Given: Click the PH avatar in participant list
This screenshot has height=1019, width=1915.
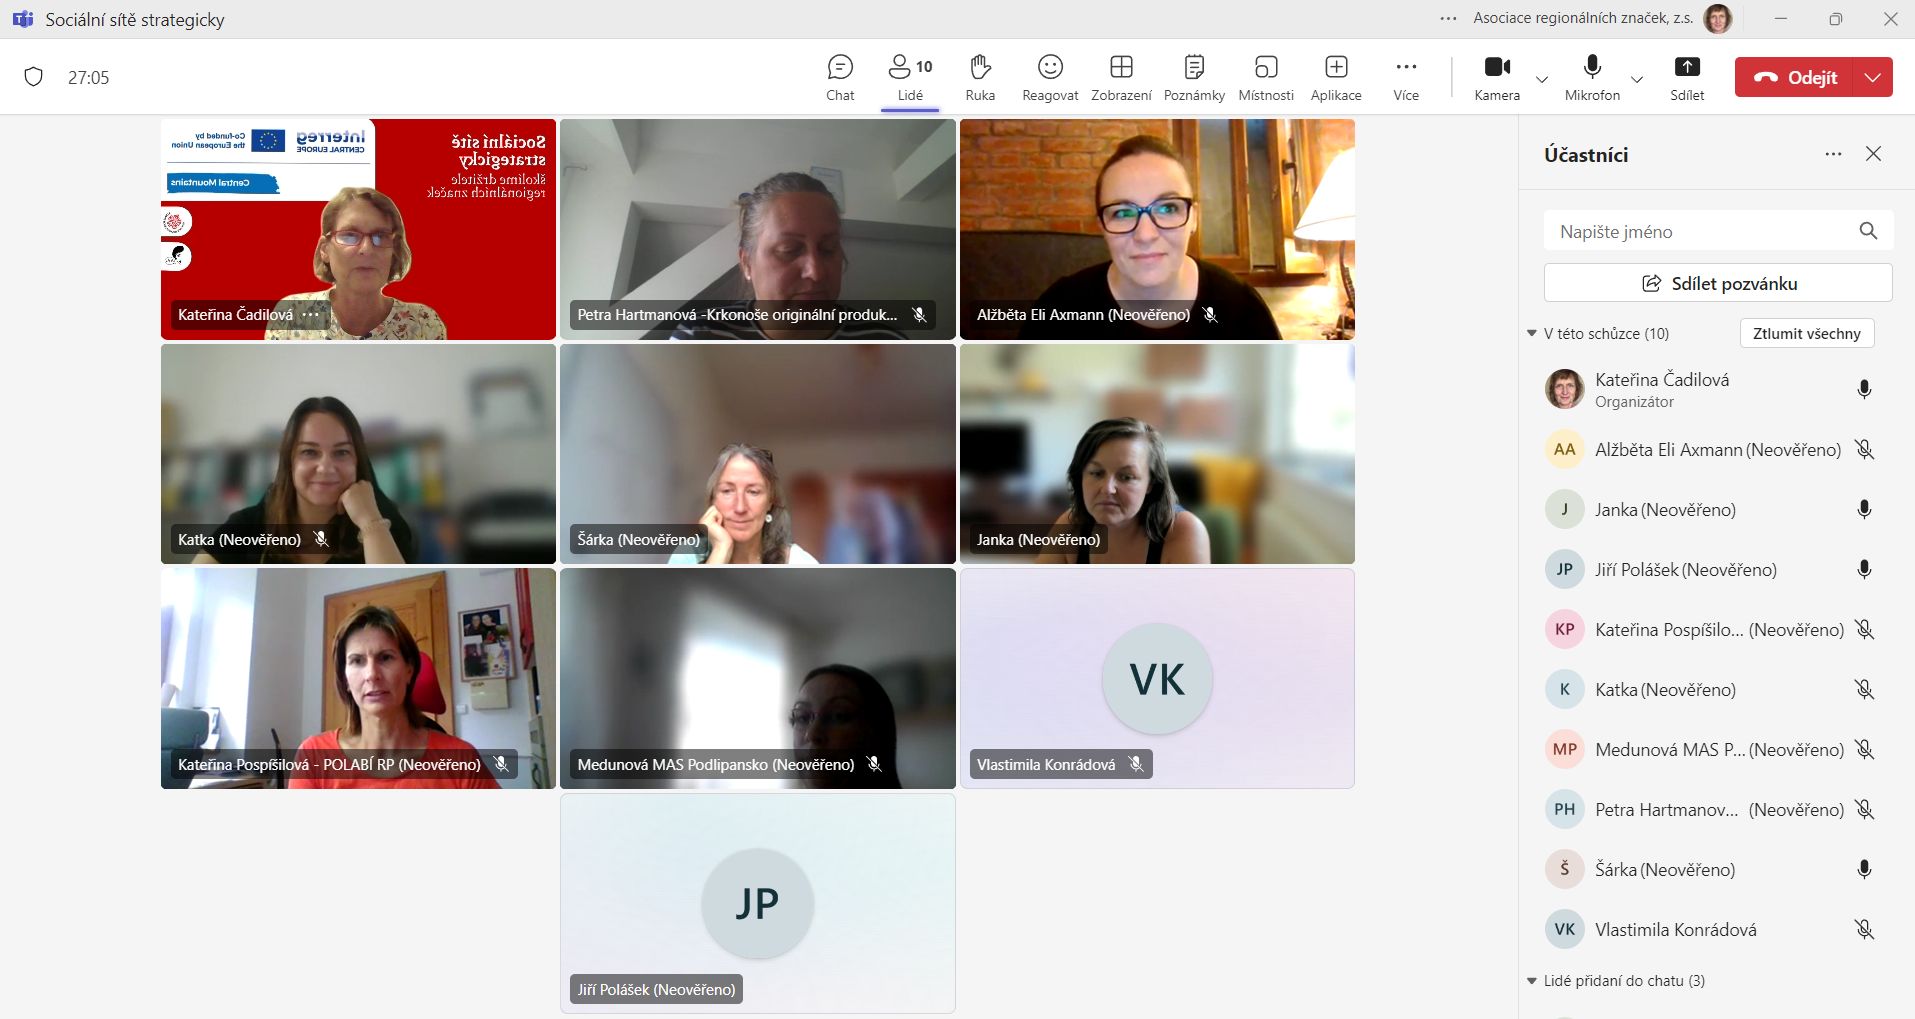Looking at the screenshot, I should point(1565,809).
